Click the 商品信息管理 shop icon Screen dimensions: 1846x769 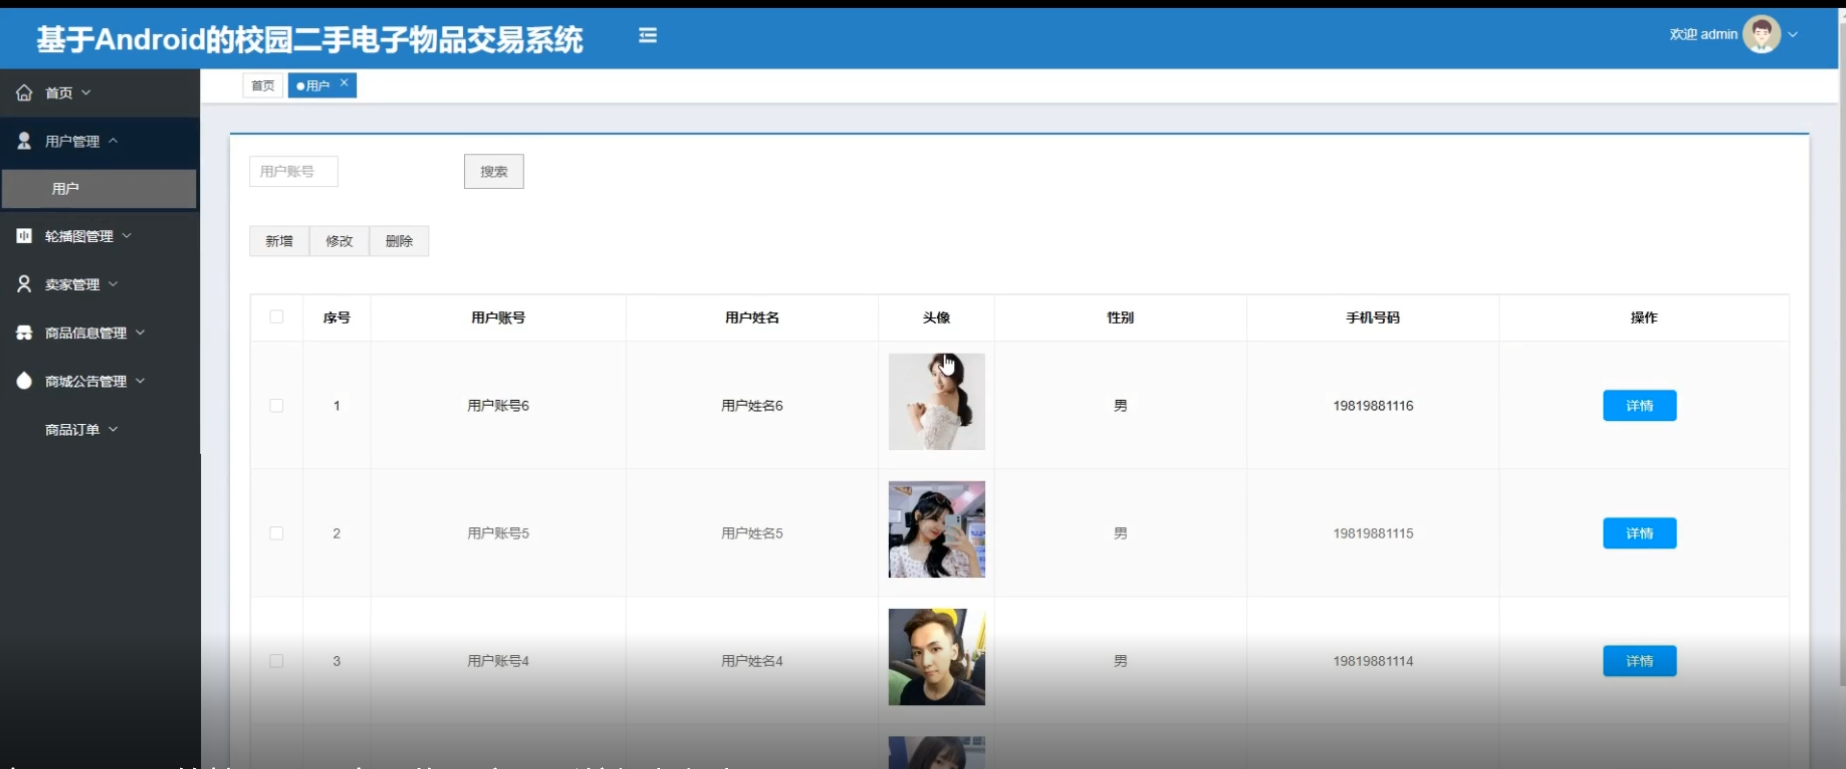(x=24, y=333)
